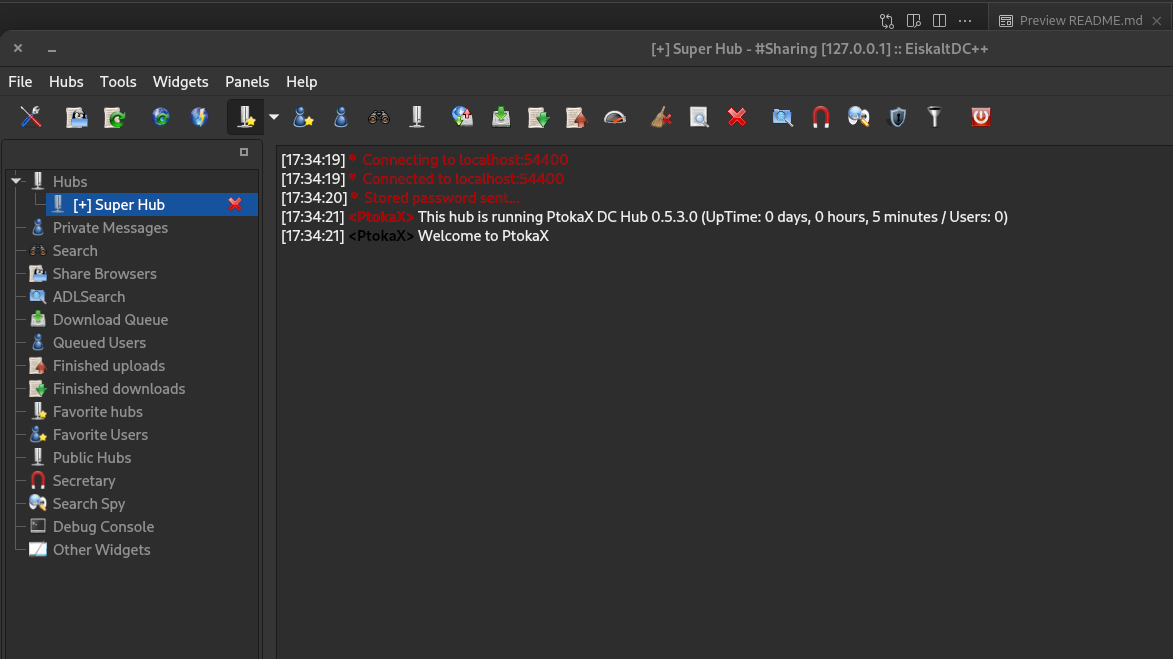Open Search Spy in sidebar tree
The height and width of the screenshot is (659, 1173).
[x=88, y=504]
